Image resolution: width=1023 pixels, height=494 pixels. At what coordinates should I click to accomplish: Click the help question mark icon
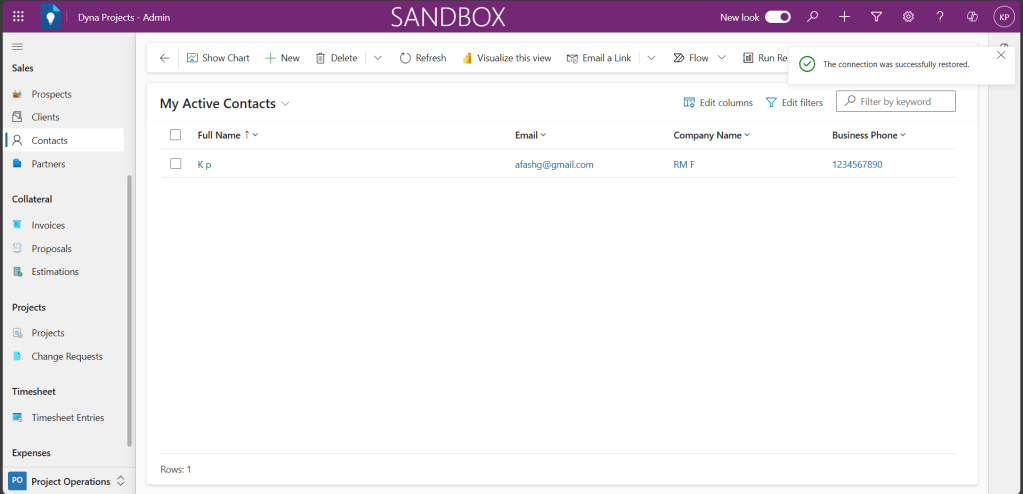pyautogui.click(x=940, y=17)
